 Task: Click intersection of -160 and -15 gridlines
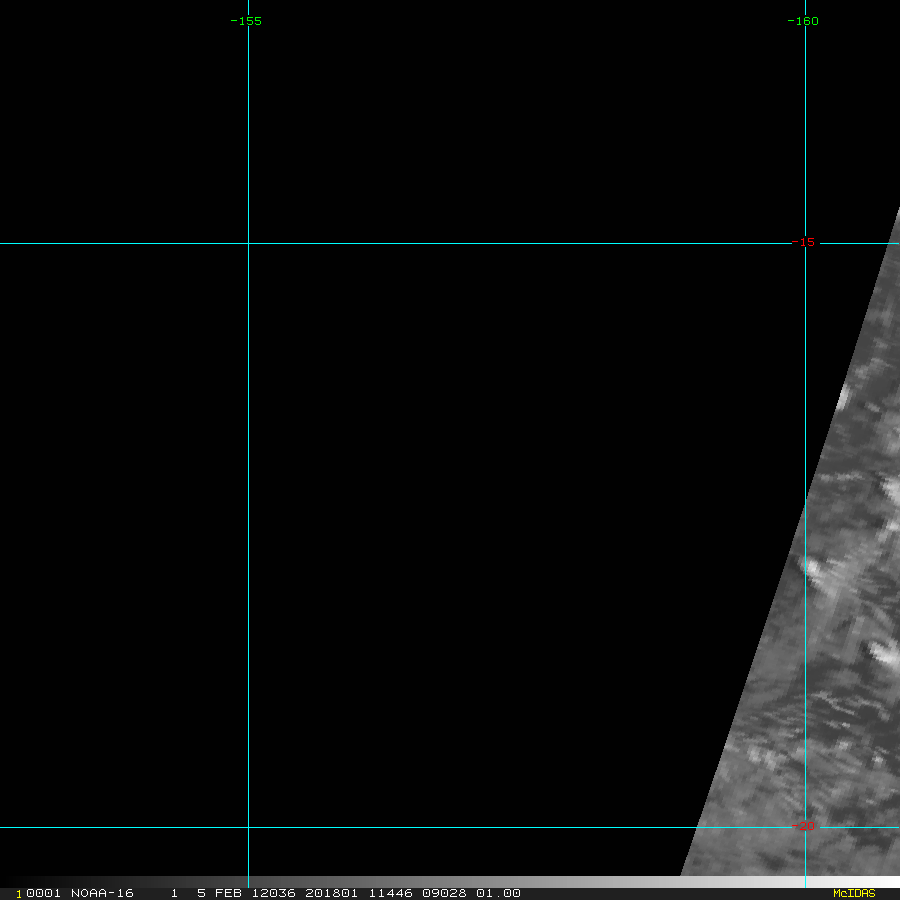(806, 243)
